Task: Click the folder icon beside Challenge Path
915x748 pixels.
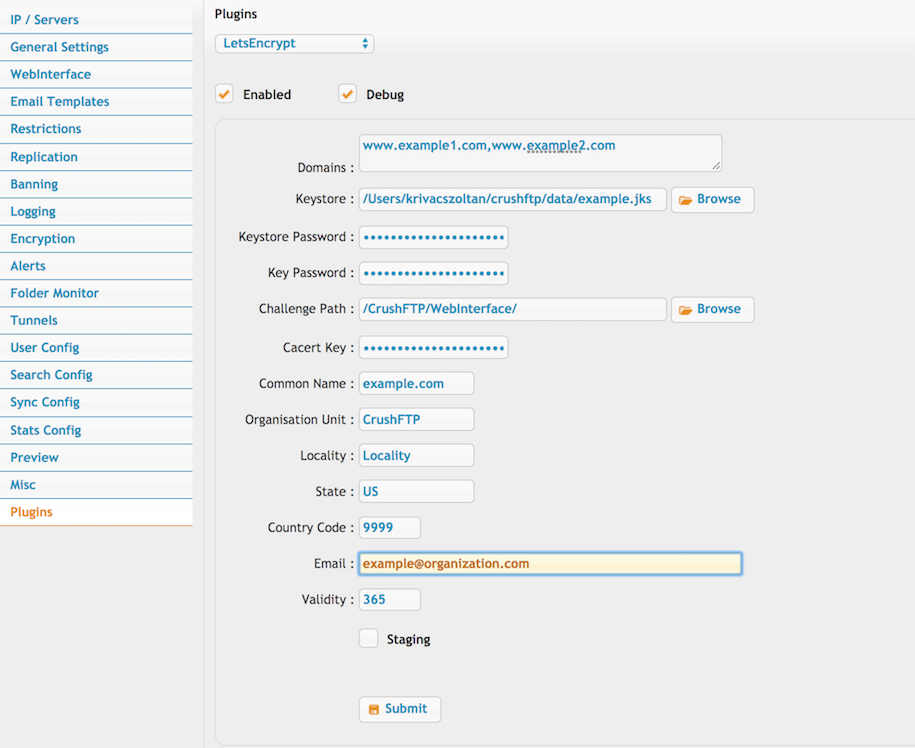Action: coord(685,310)
